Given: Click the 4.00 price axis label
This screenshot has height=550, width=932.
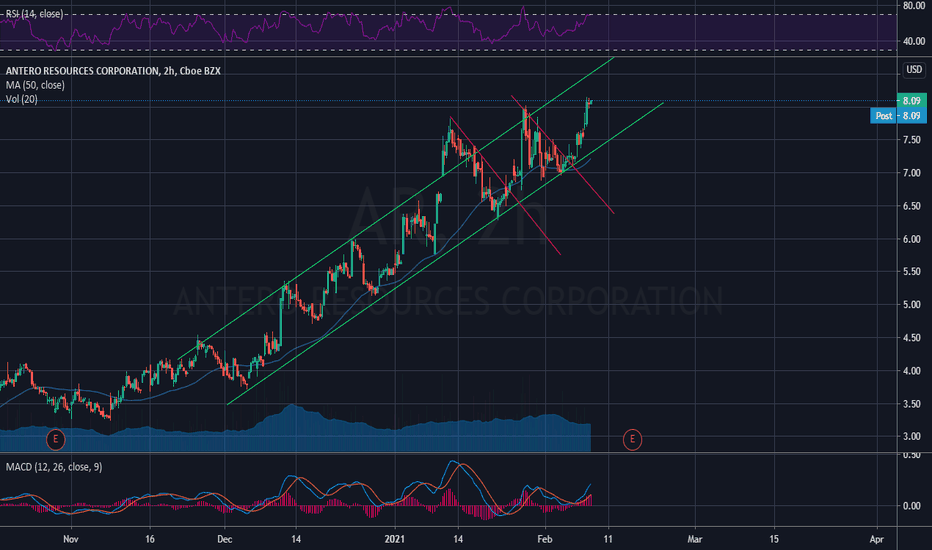Looking at the screenshot, I should [911, 370].
